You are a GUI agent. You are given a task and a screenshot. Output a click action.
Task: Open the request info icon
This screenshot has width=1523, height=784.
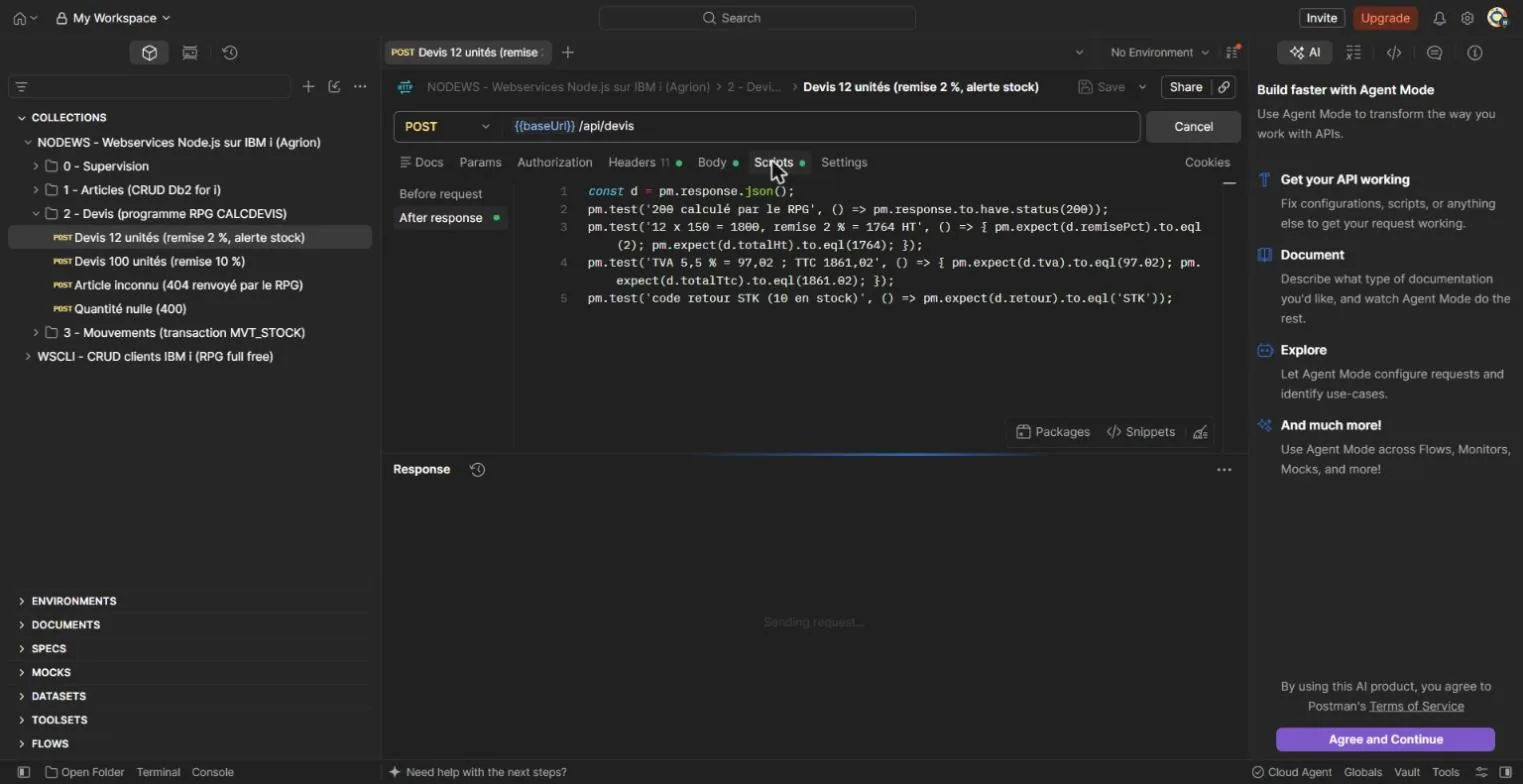click(1474, 53)
